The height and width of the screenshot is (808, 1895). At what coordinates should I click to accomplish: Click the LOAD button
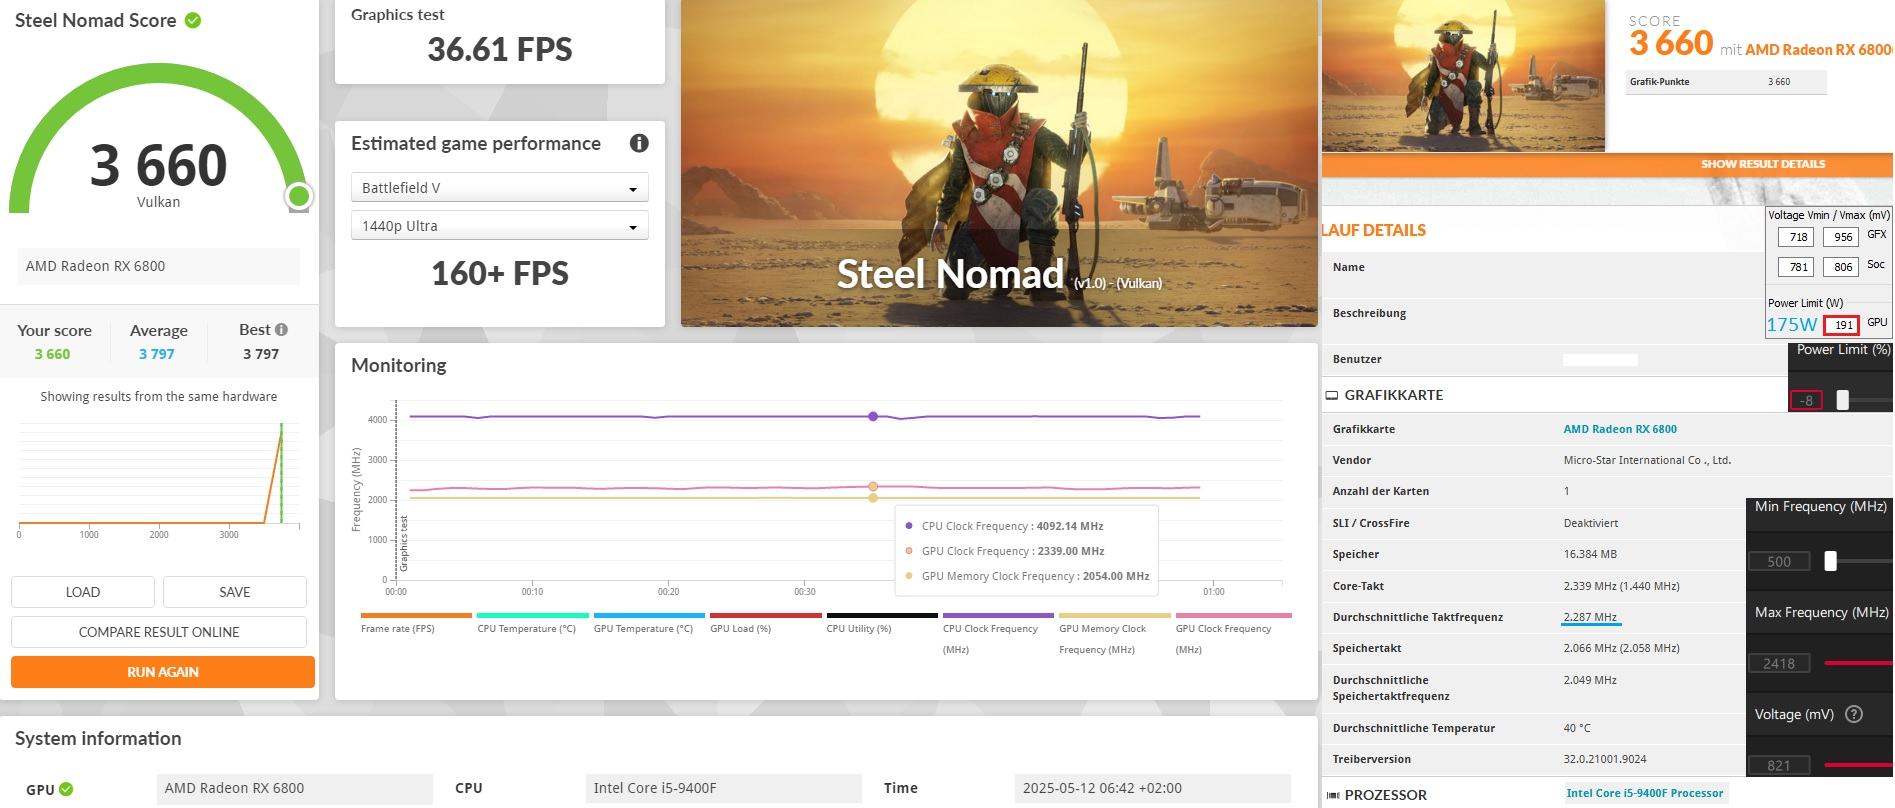[83, 591]
